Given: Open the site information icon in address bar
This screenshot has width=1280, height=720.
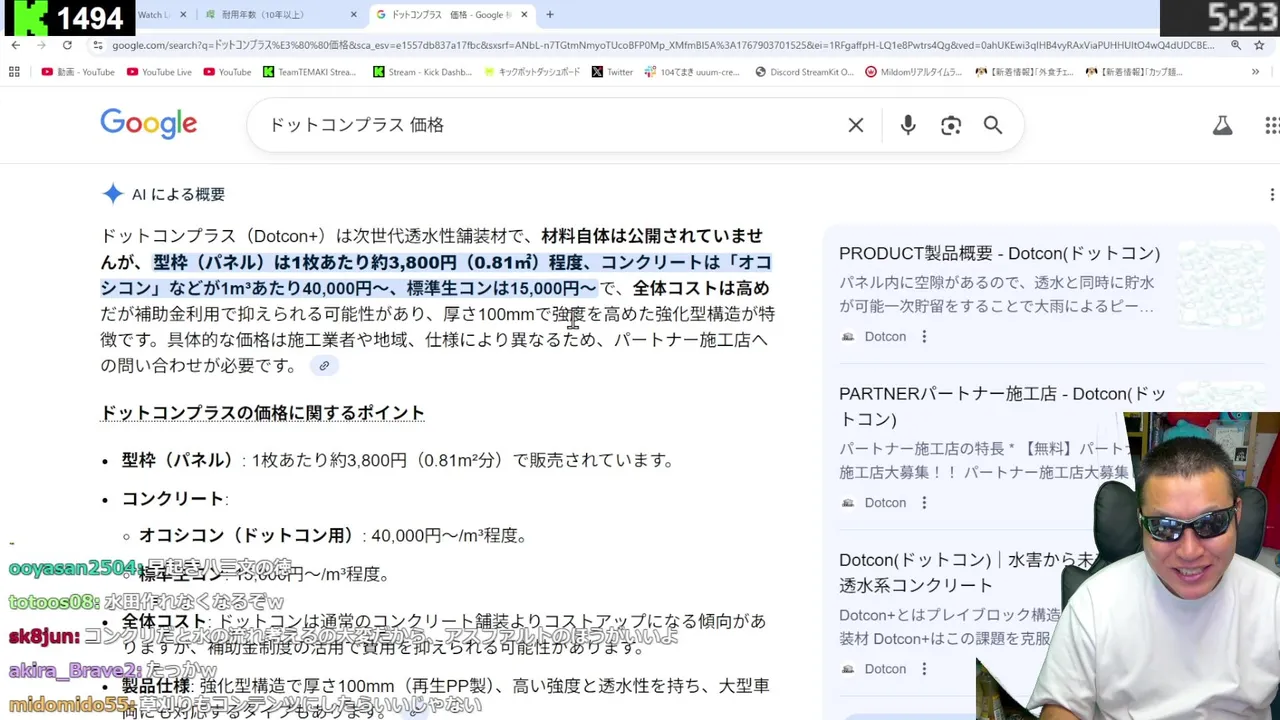Looking at the screenshot, I should [x=97, y=45].
